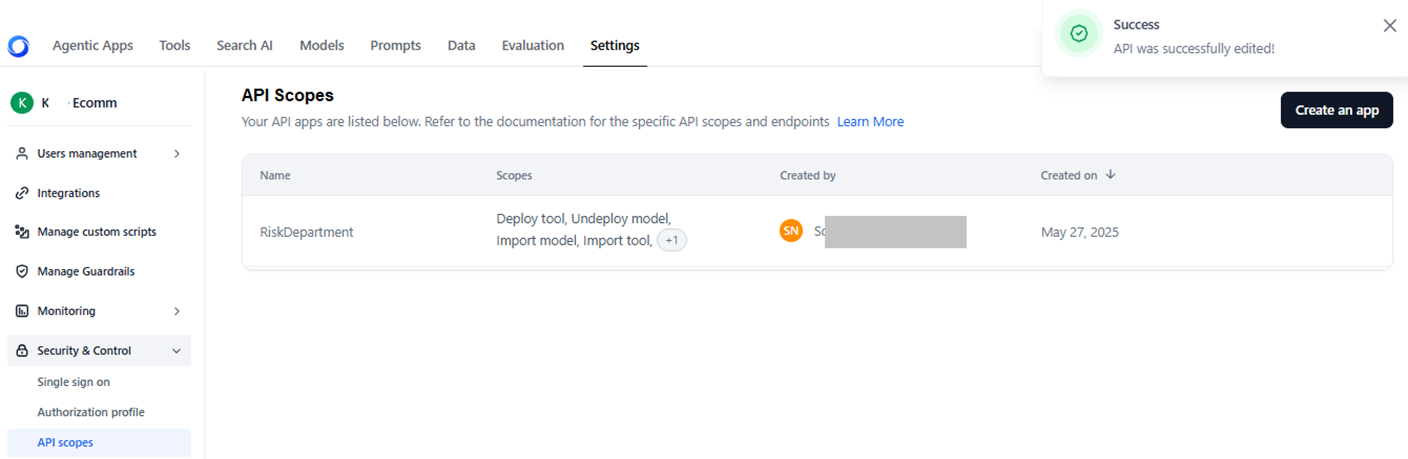Click the orange SN user avatar
This screenshot has height=459, width=1408.
[x=791, y=231]
